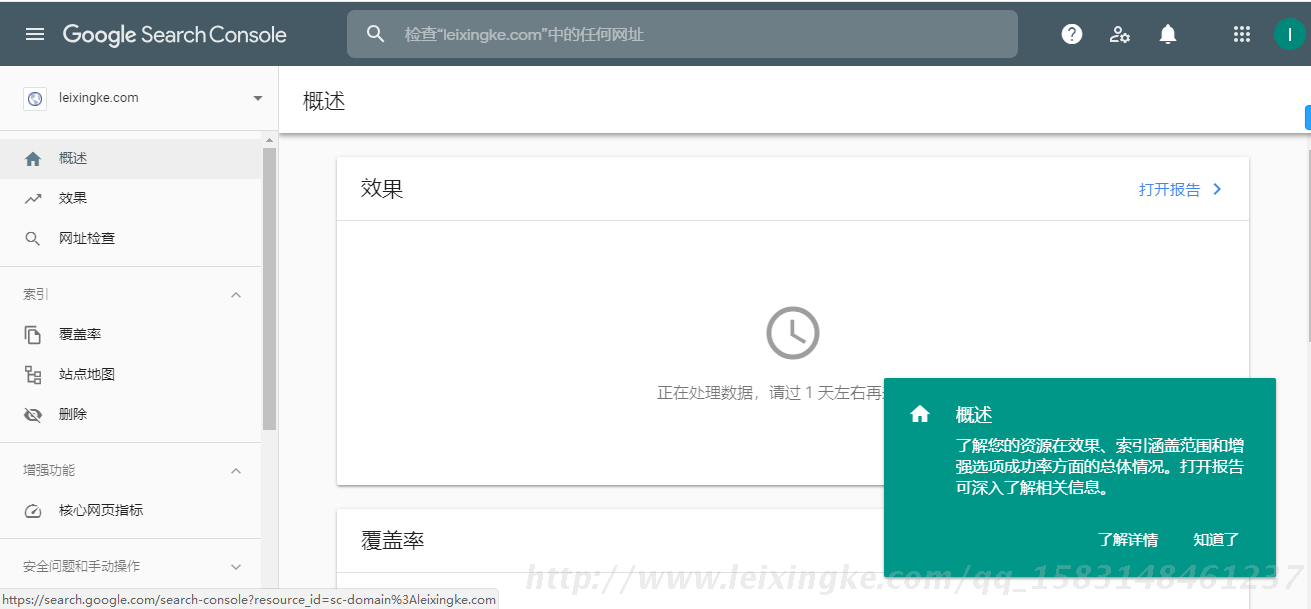The width and height of the screenshot is (1311, 609).
Task: Click the sitemap icon beside 站点地图
Action: 33,375
